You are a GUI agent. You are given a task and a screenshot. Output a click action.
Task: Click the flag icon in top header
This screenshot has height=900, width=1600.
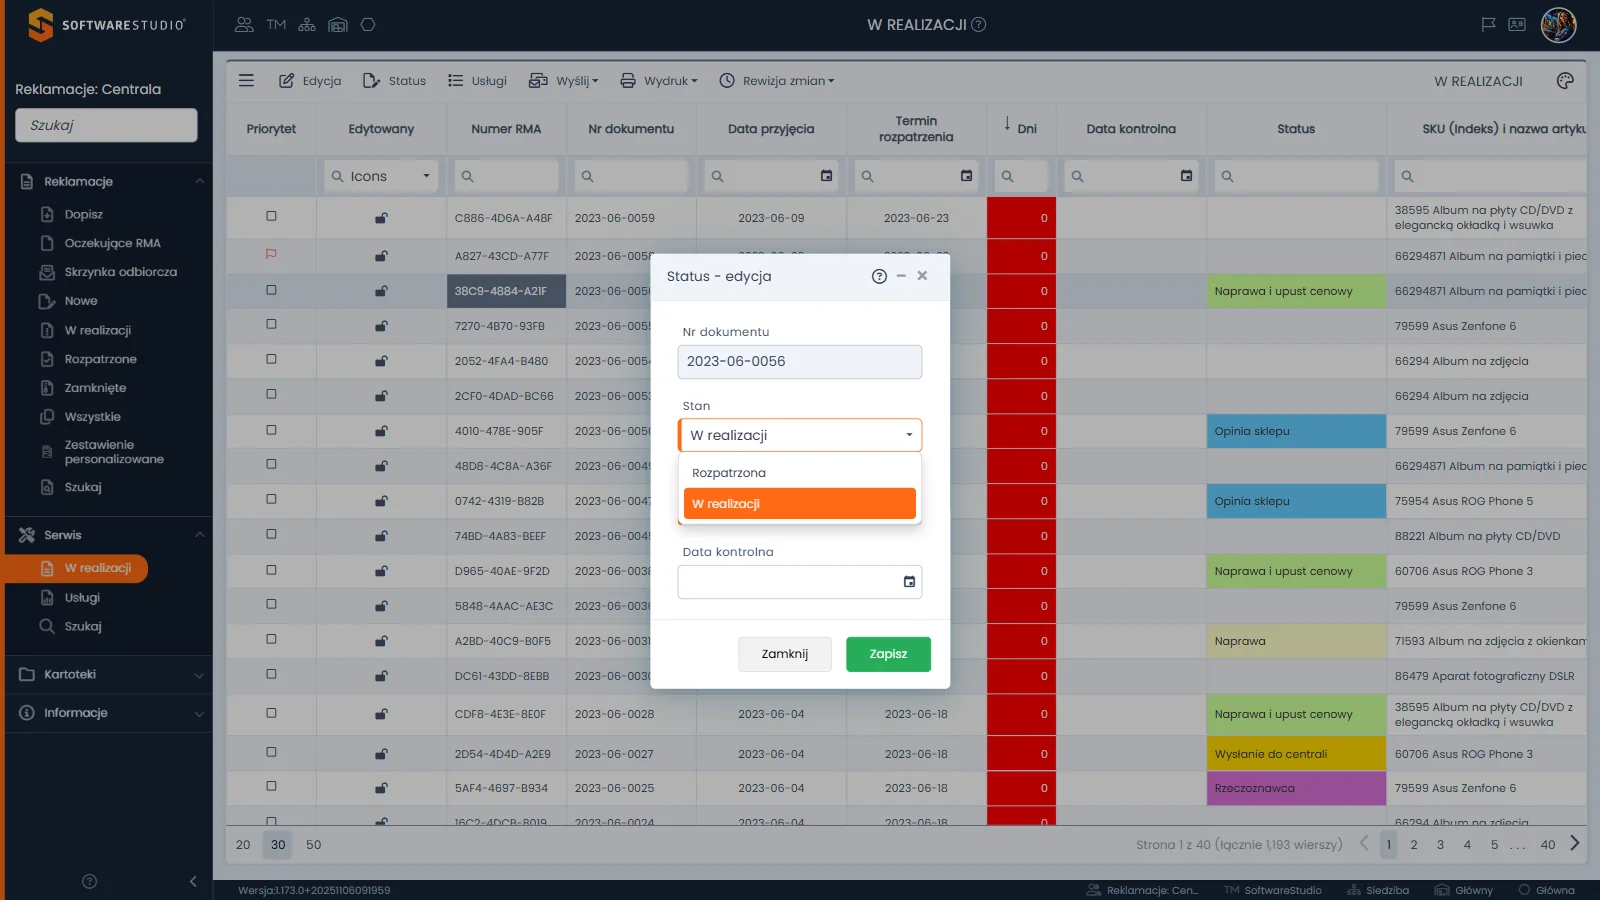click(x=1488, y=24)
